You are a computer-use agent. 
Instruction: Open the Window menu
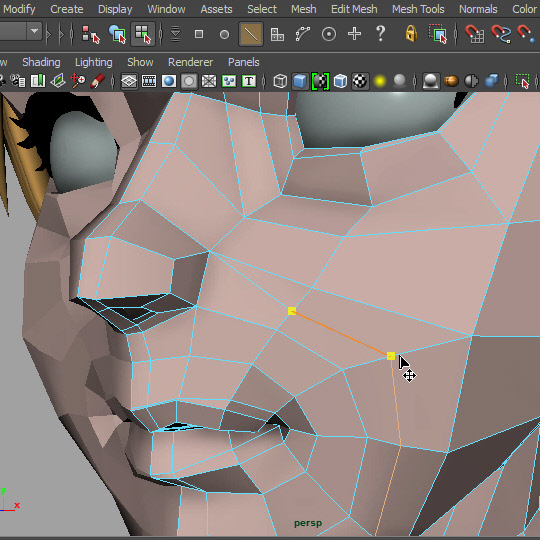[x=166, y=9]
